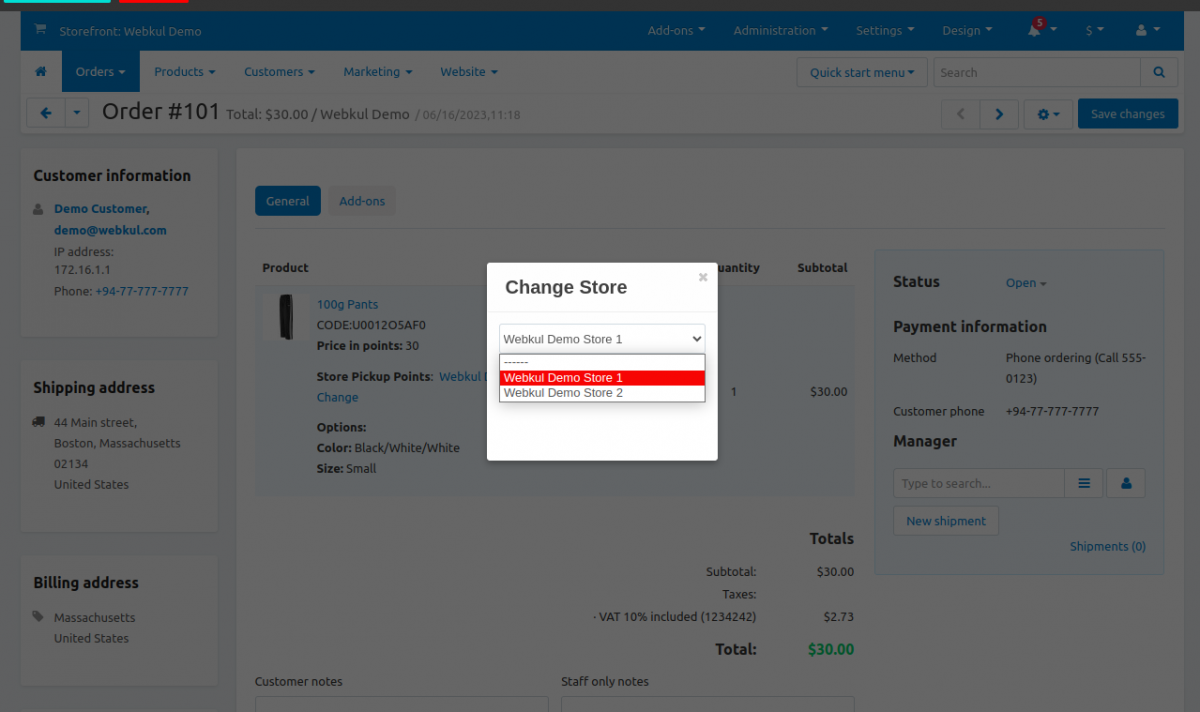This screenshot has height=712, width=1200.
Task: Open the Orders menu
Action: [x=101, y=72]
